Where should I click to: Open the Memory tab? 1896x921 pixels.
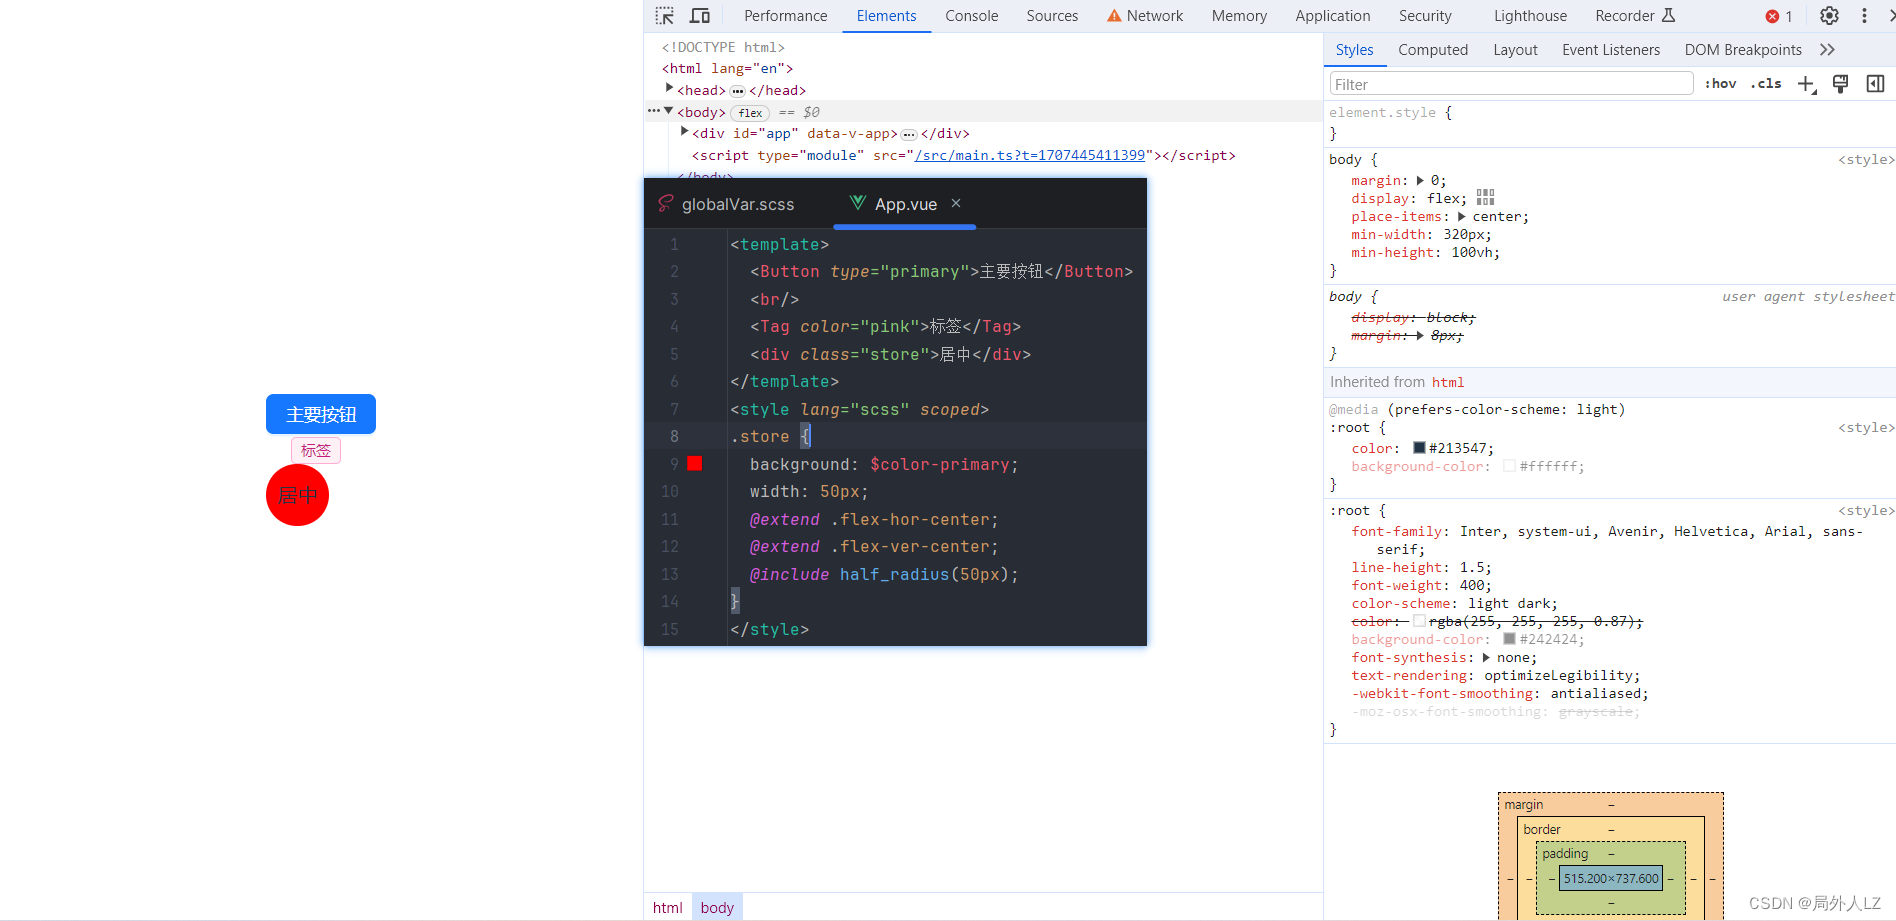(x=1239, y=16)
